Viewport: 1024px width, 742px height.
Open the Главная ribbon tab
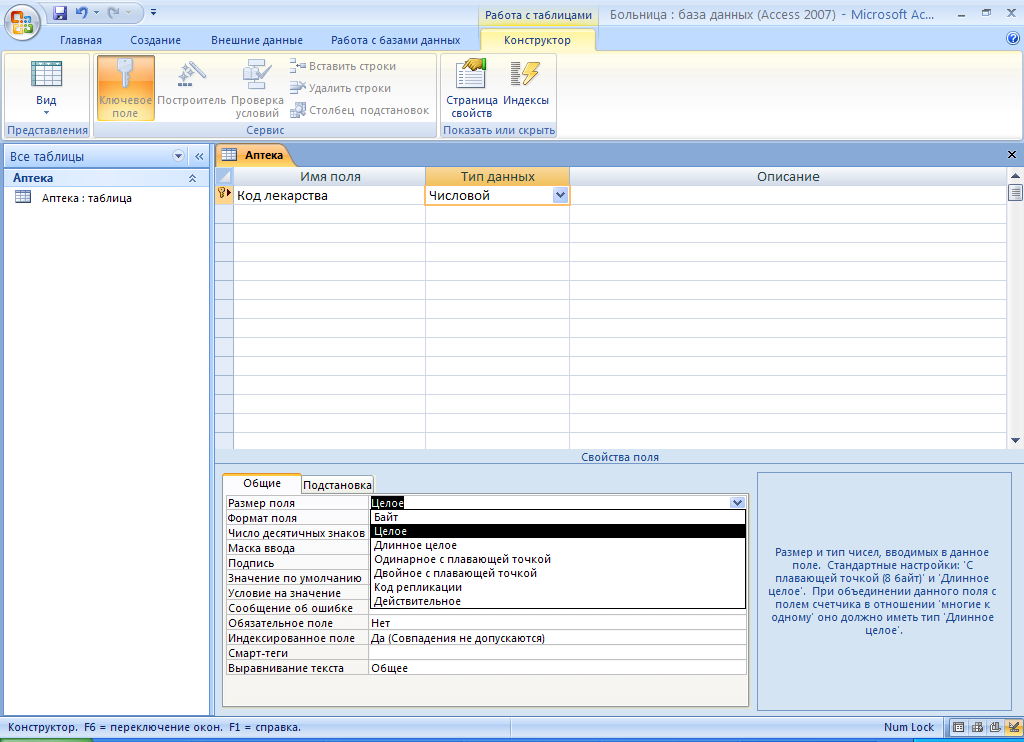(81, 40)
